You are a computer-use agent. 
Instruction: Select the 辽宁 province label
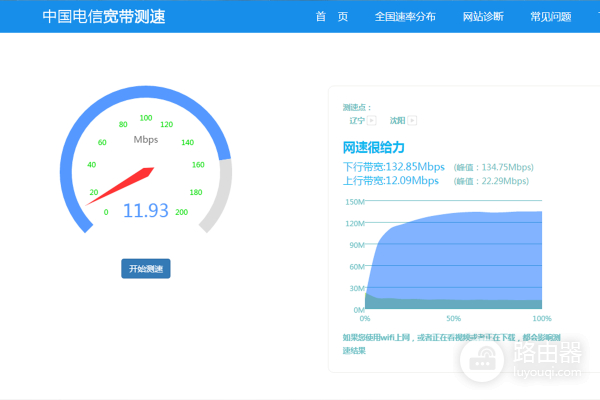click(x=357, y=121)
